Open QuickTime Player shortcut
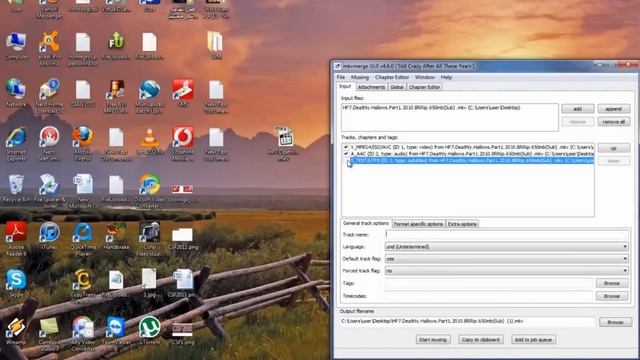The image size is (640, 360). click(x=83, y=239)
